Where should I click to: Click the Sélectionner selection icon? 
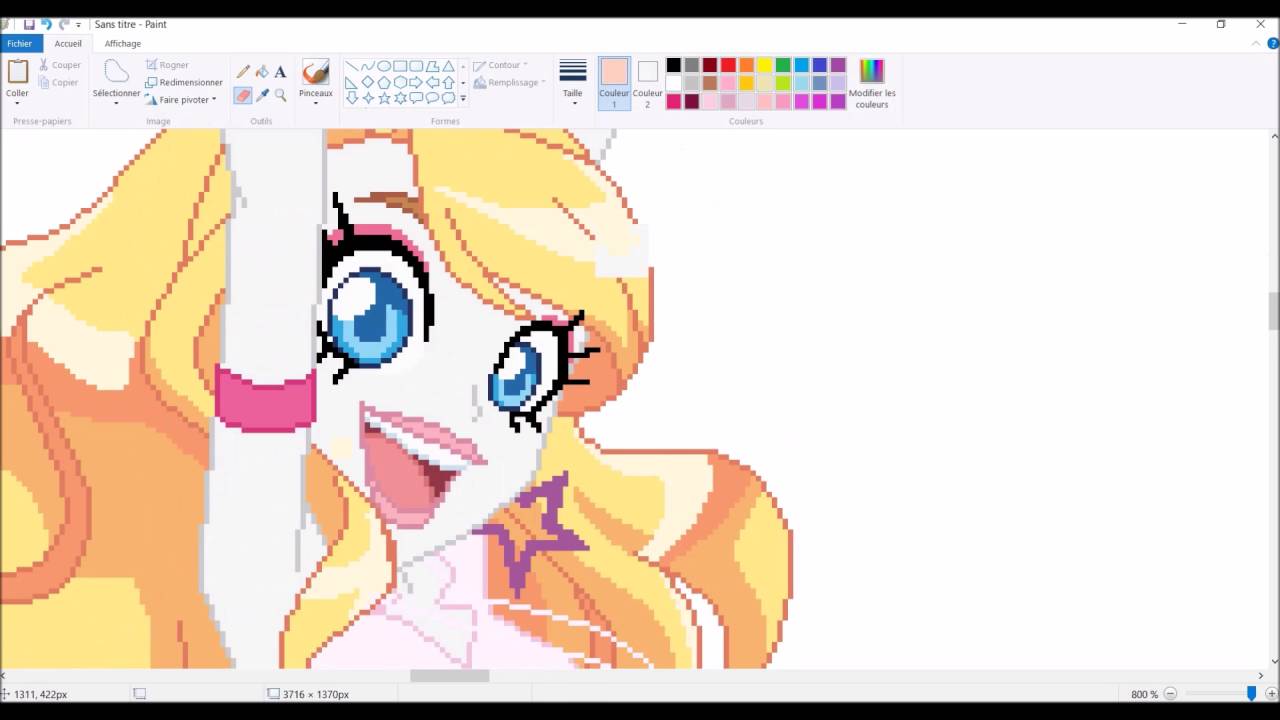coord(117,72)
